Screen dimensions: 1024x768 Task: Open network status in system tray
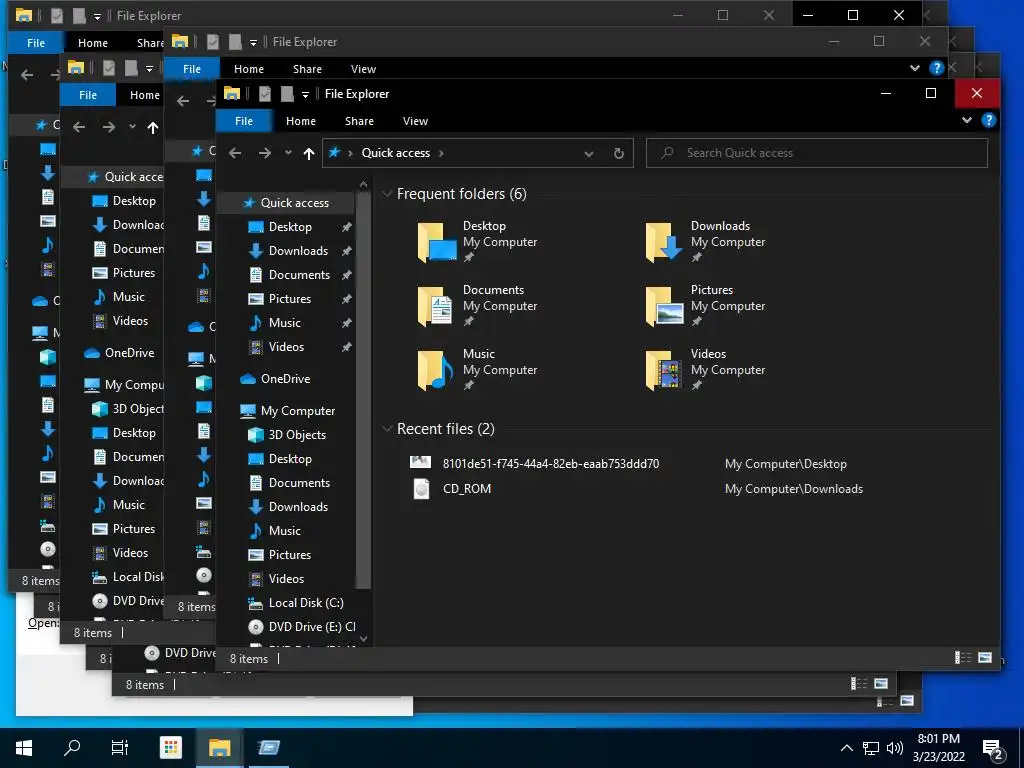coord(871,748)
